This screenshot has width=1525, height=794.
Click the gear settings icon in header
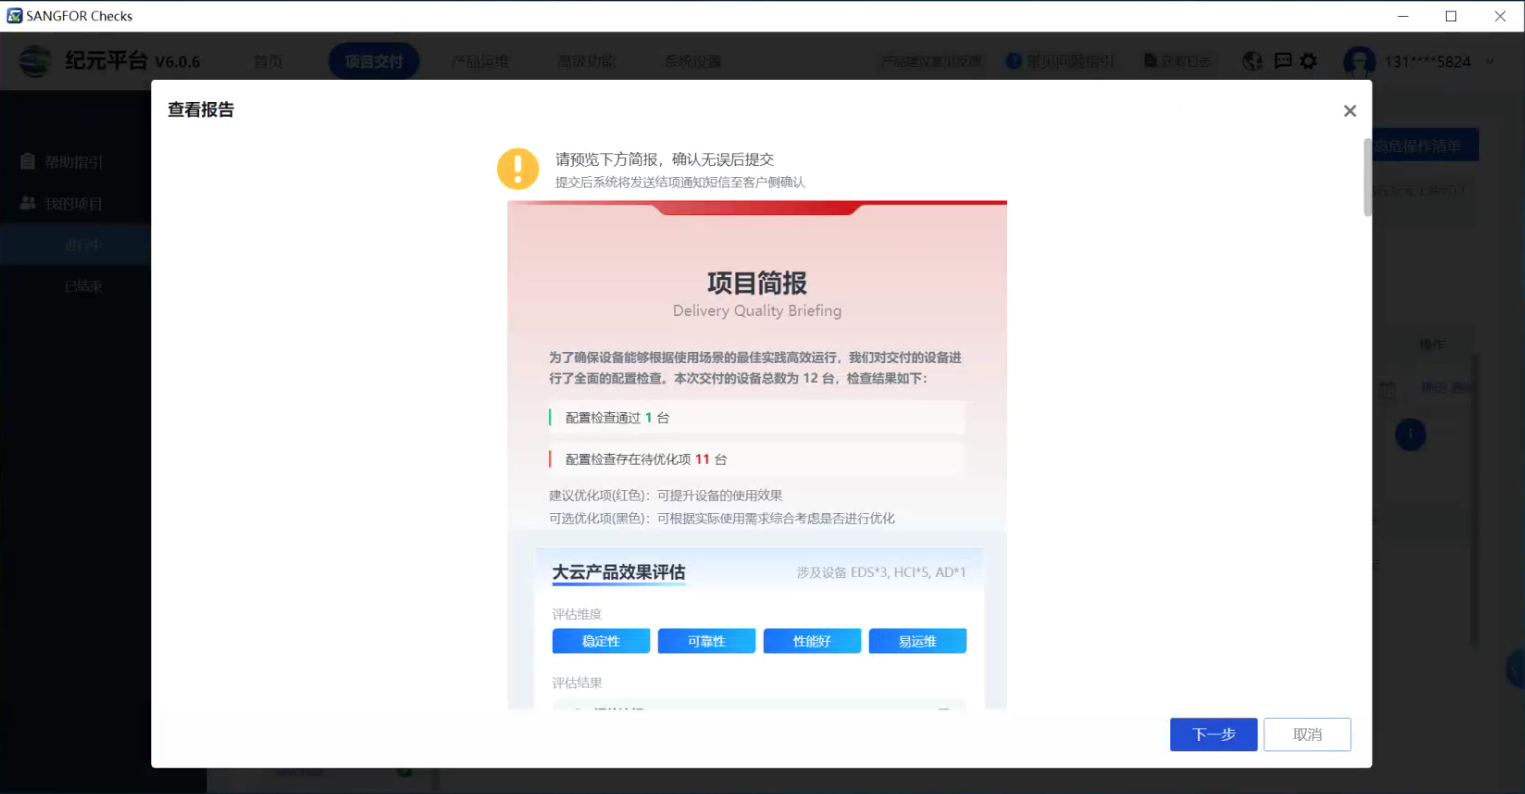point(1308,62)
